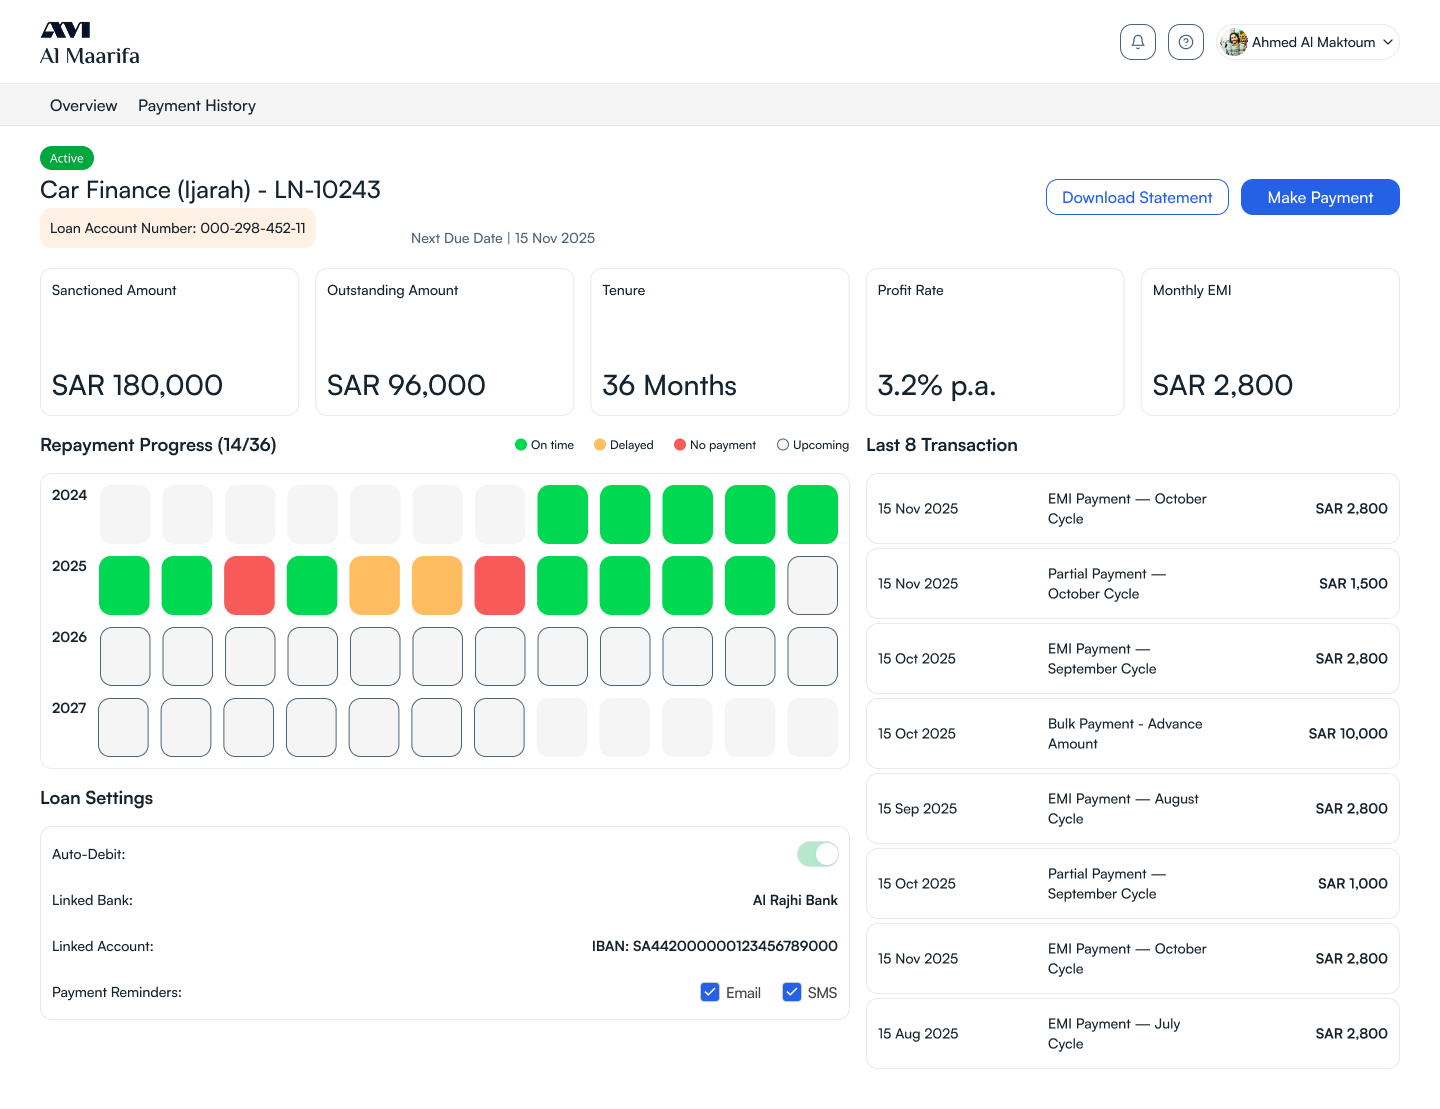Viewport: 1440px width, 1109px height.
Task: Click the green On time legend dot
Action: [520, 445]
